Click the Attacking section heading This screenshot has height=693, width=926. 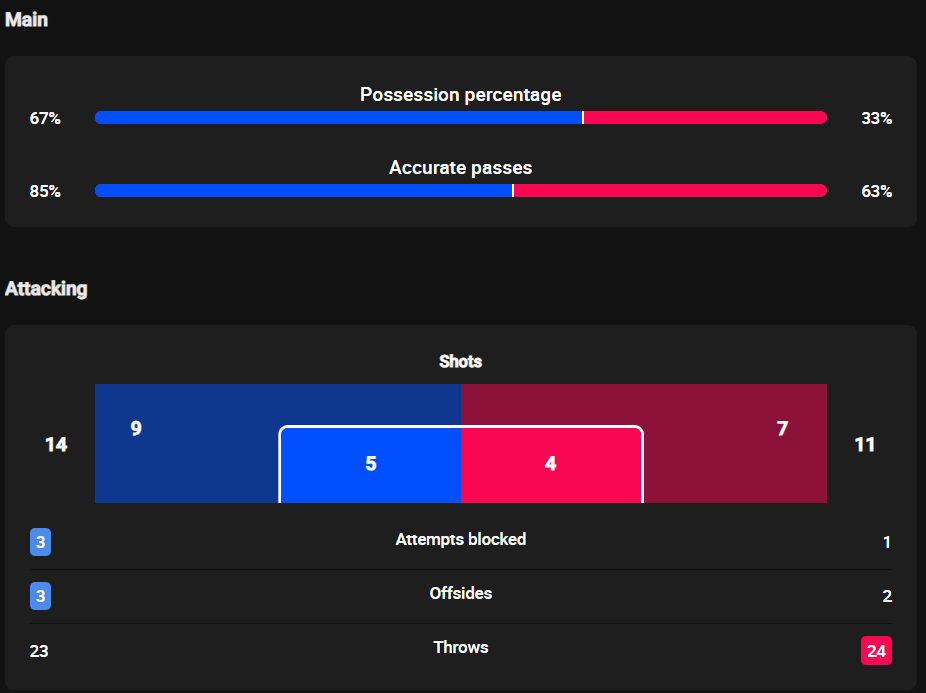click(46, 289)
